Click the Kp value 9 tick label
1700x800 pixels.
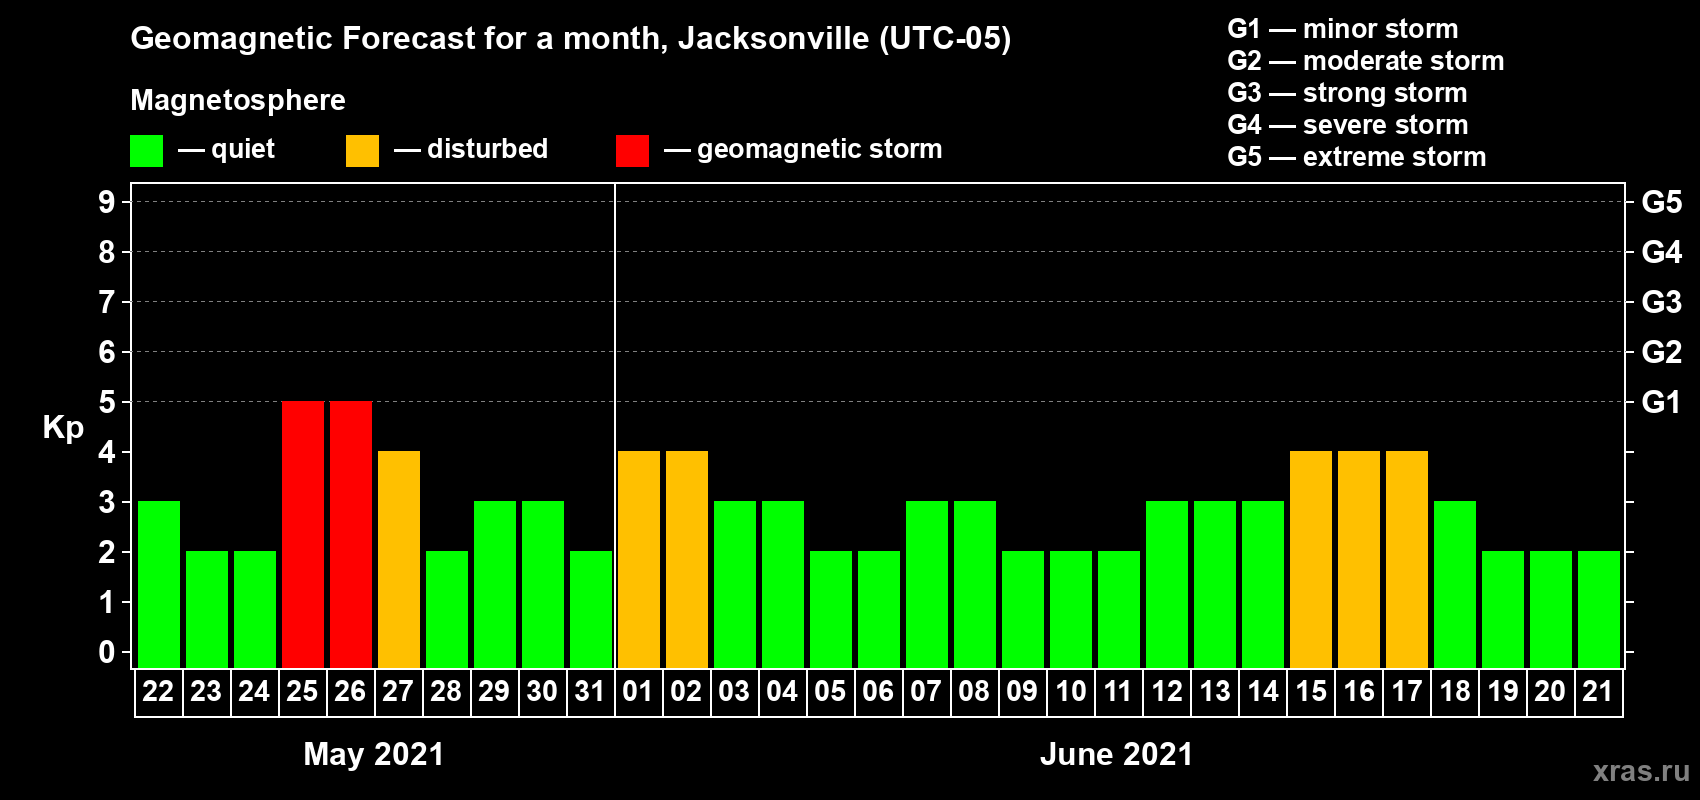click(107, 202)
